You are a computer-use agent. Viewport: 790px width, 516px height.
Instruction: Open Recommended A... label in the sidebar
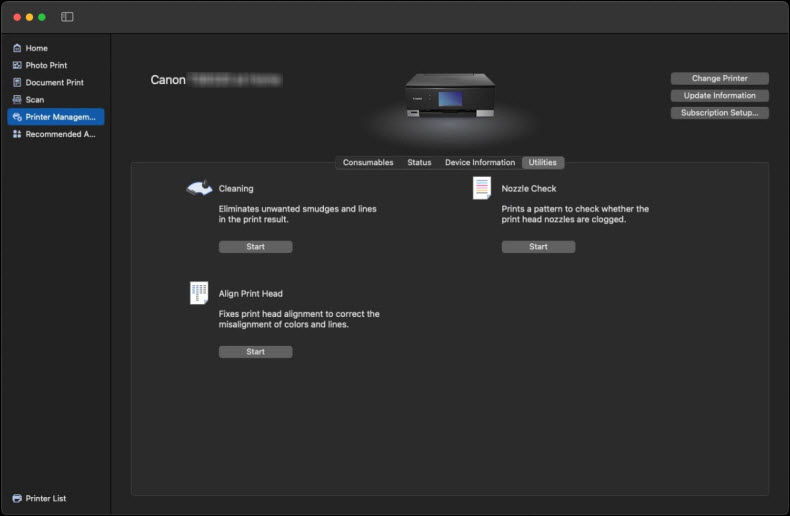(x=60, y=134)
